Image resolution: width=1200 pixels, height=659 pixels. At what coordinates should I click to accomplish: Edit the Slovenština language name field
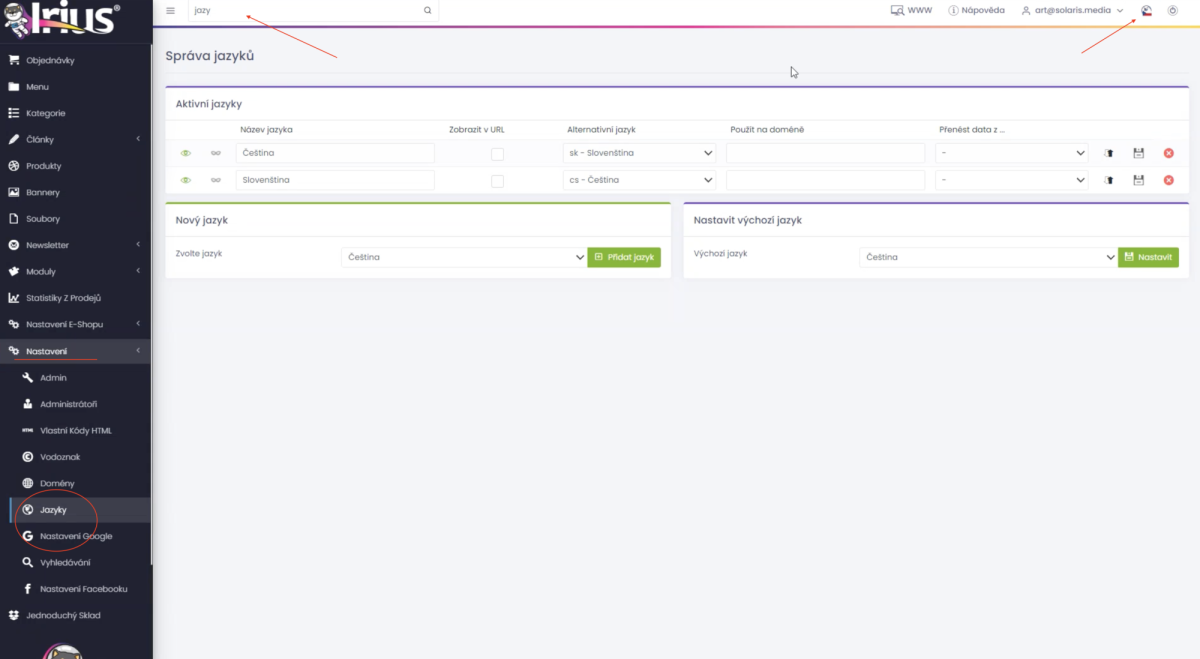click(335, 180)
